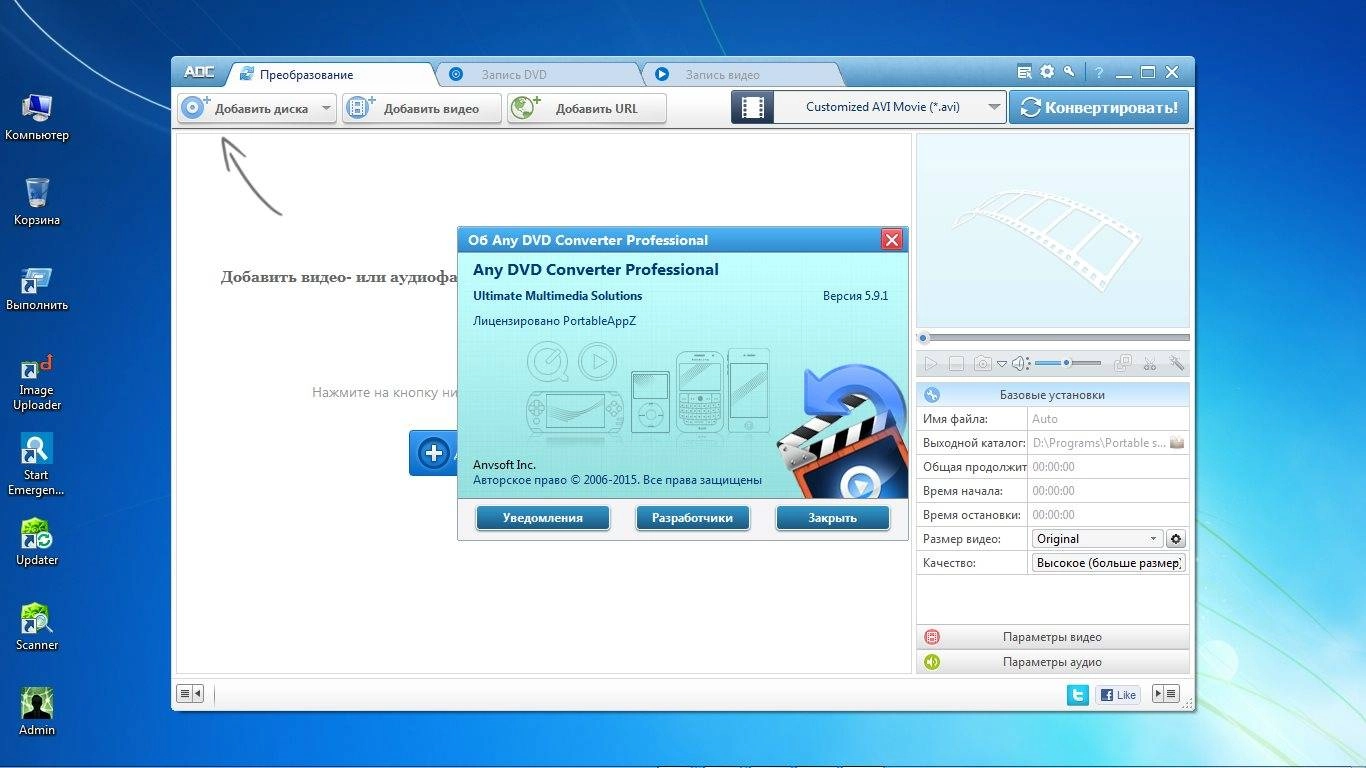Click Авторское право © 2006-2015 line
This screenshot has height=768, width=1366.
[x=617, y=480]
